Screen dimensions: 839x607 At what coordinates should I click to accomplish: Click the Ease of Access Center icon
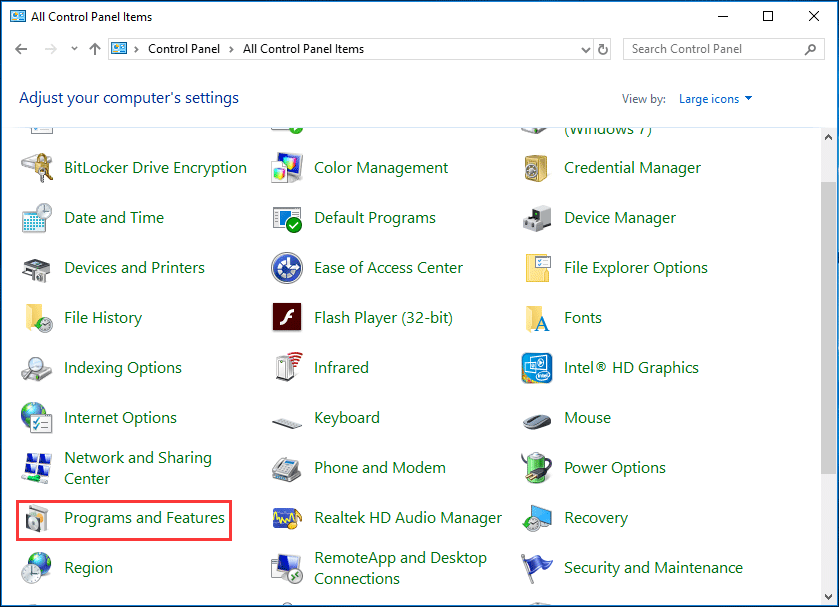[287, 268]
